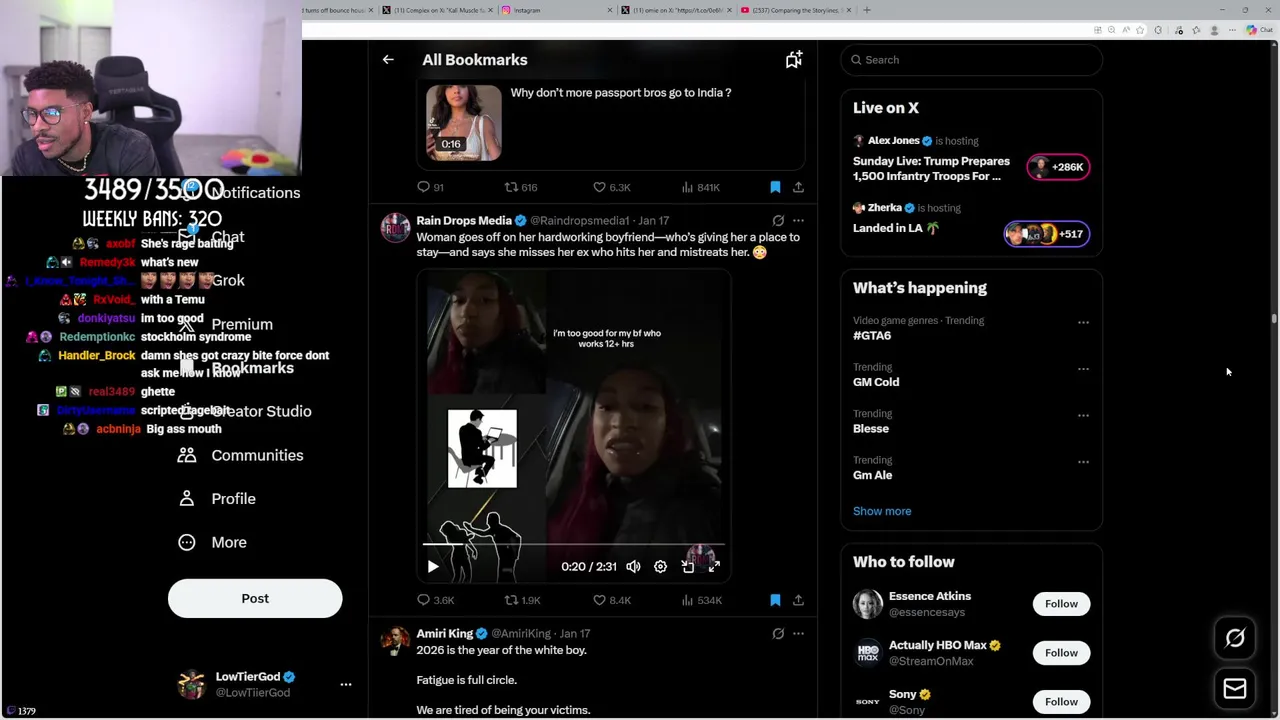Open Rain Drops Media profile avatar
This screenshot has width=1280, height=720.
(x=395, y=228)
